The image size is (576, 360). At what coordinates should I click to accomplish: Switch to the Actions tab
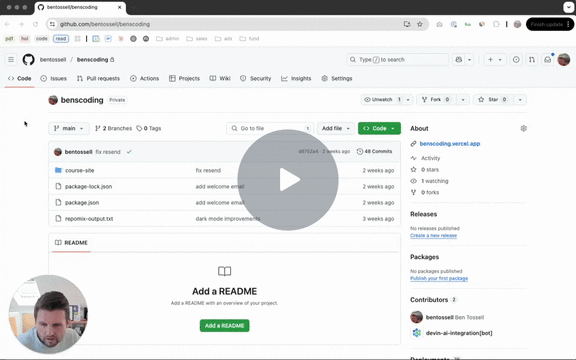point(144,78)
